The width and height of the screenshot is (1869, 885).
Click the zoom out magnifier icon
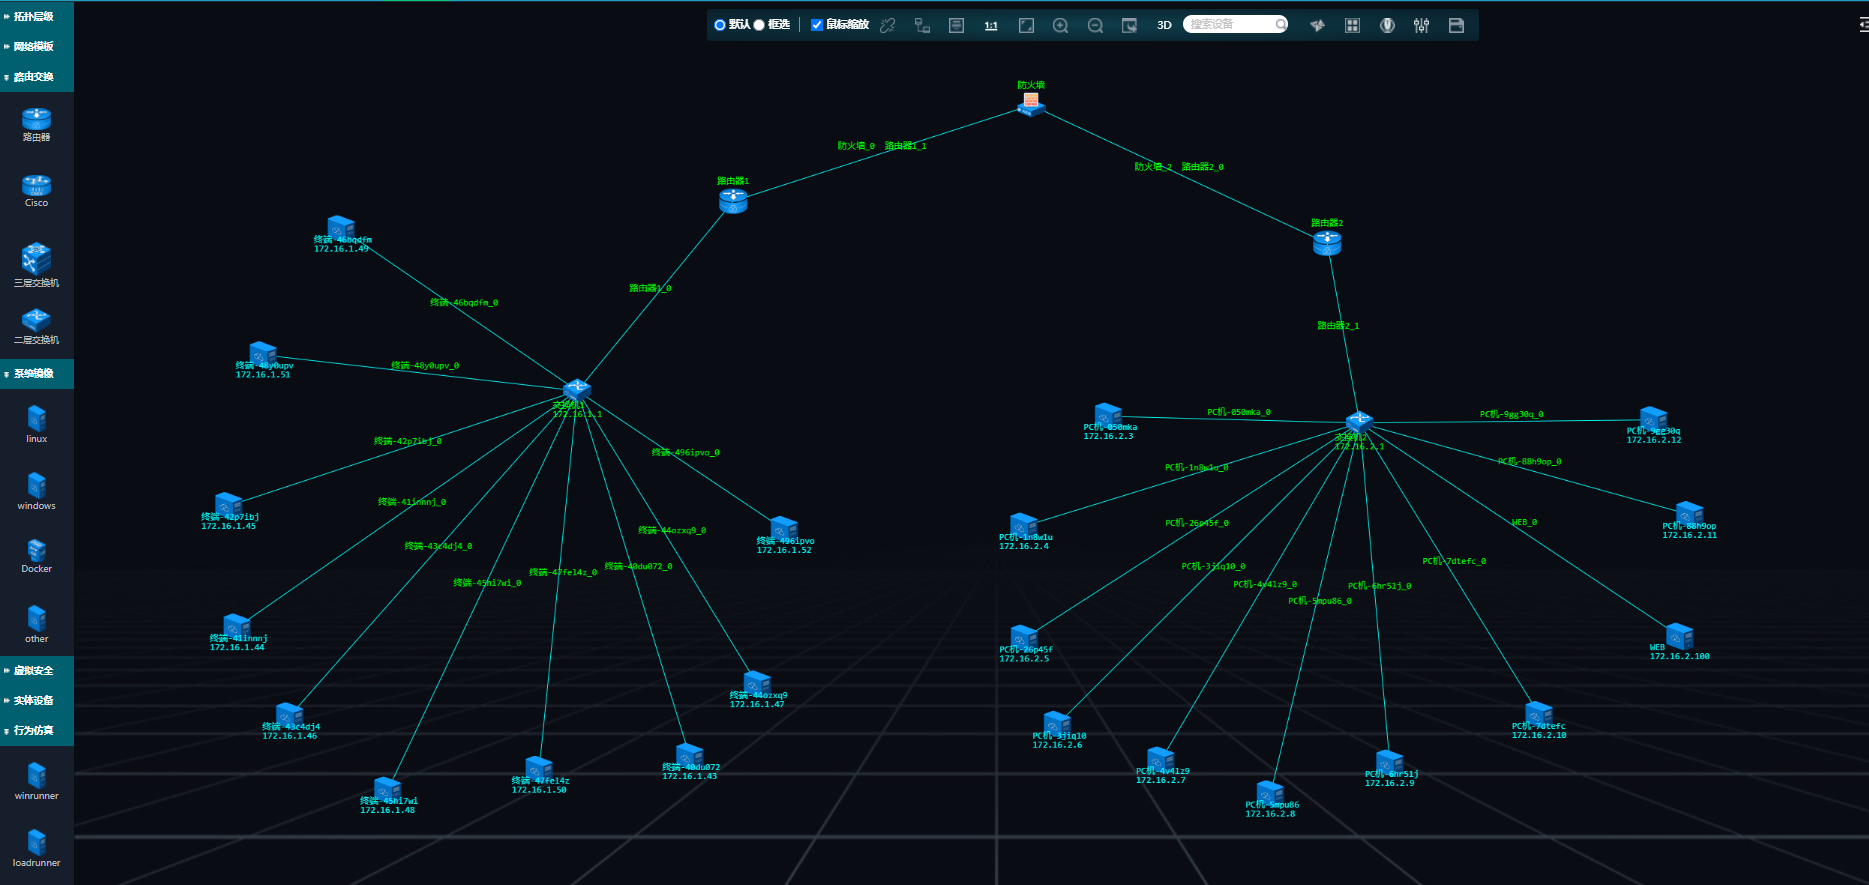coord(1095,25)
